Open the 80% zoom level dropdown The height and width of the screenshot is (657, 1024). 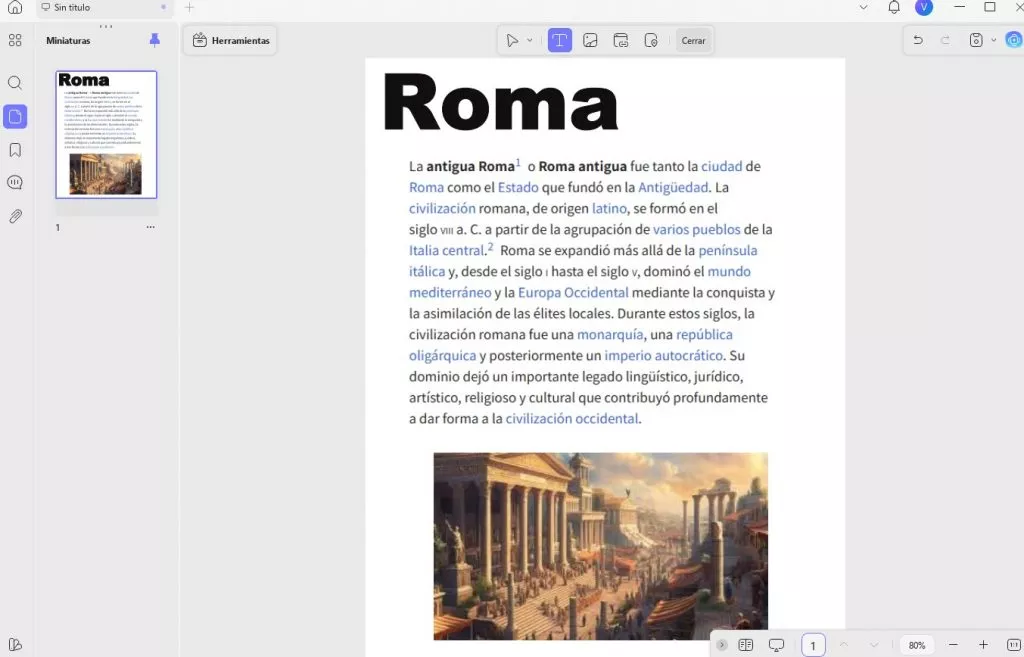click(917, 645)
